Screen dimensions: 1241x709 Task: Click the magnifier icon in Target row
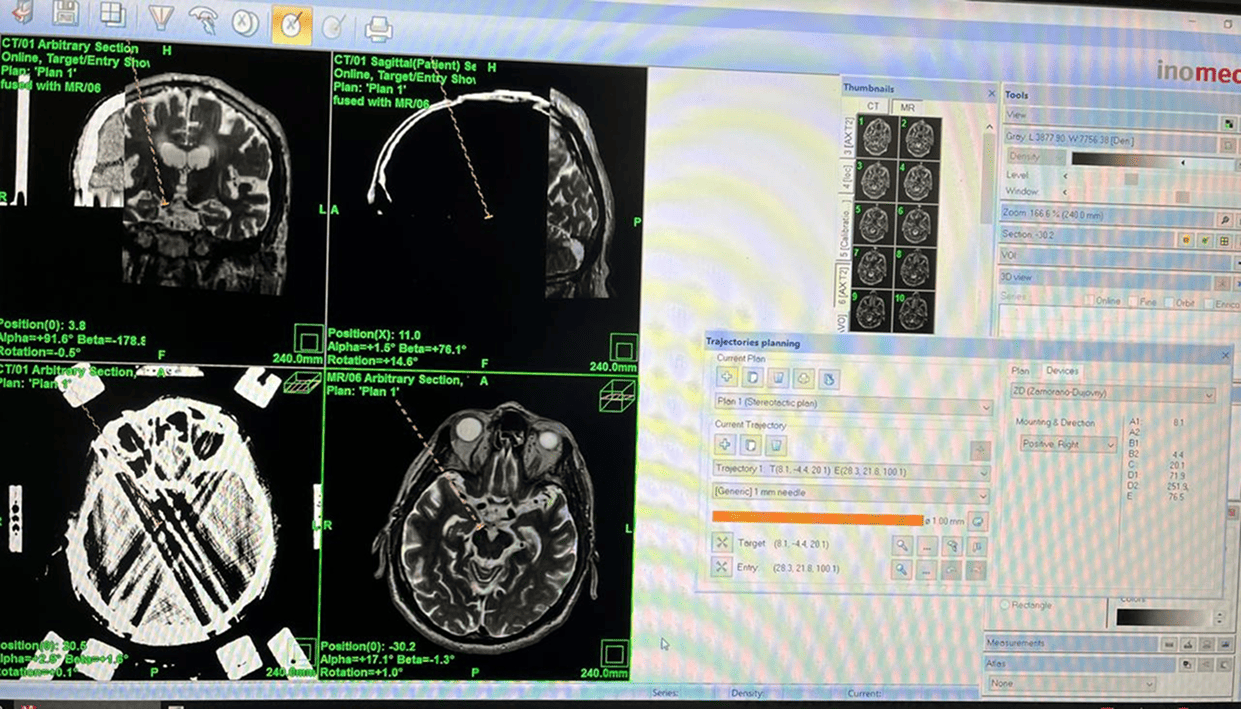click(902, 545)
